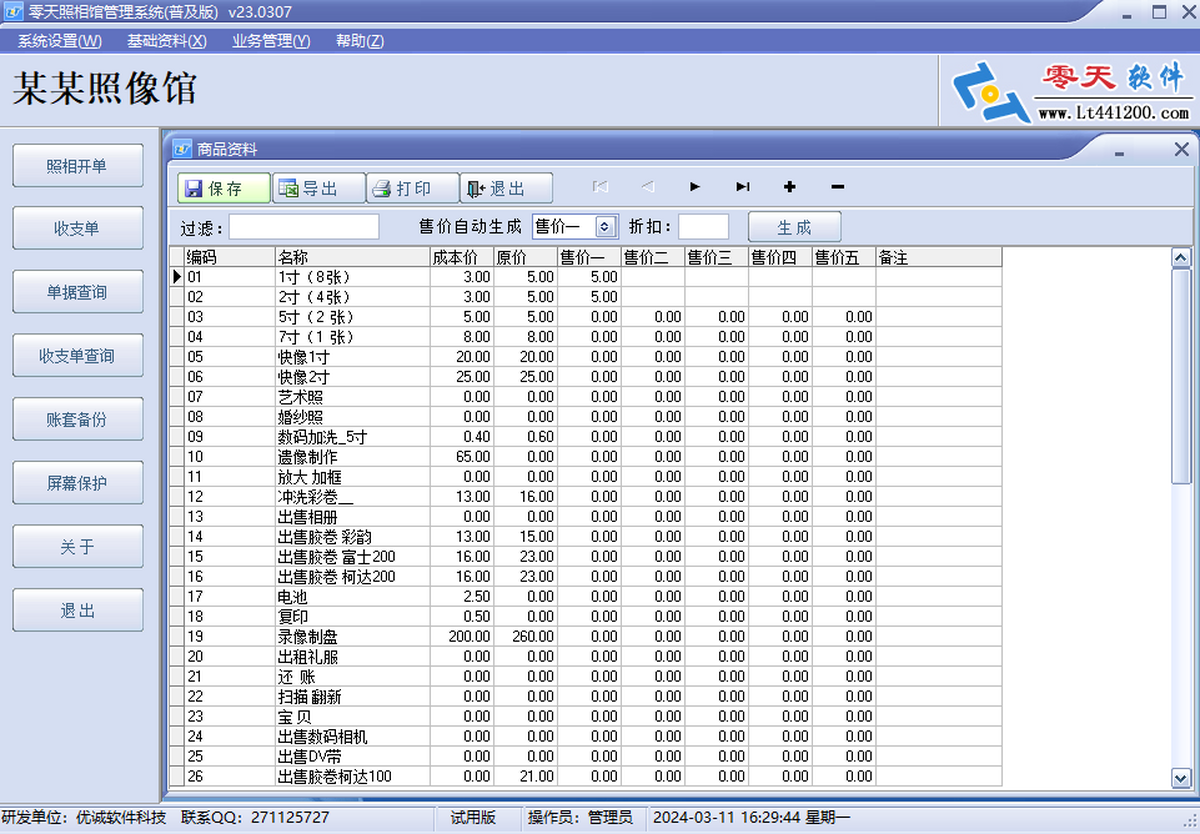Click the 生成 generate button
This screenshot has width=1200, height=834.
pos(795,227)
